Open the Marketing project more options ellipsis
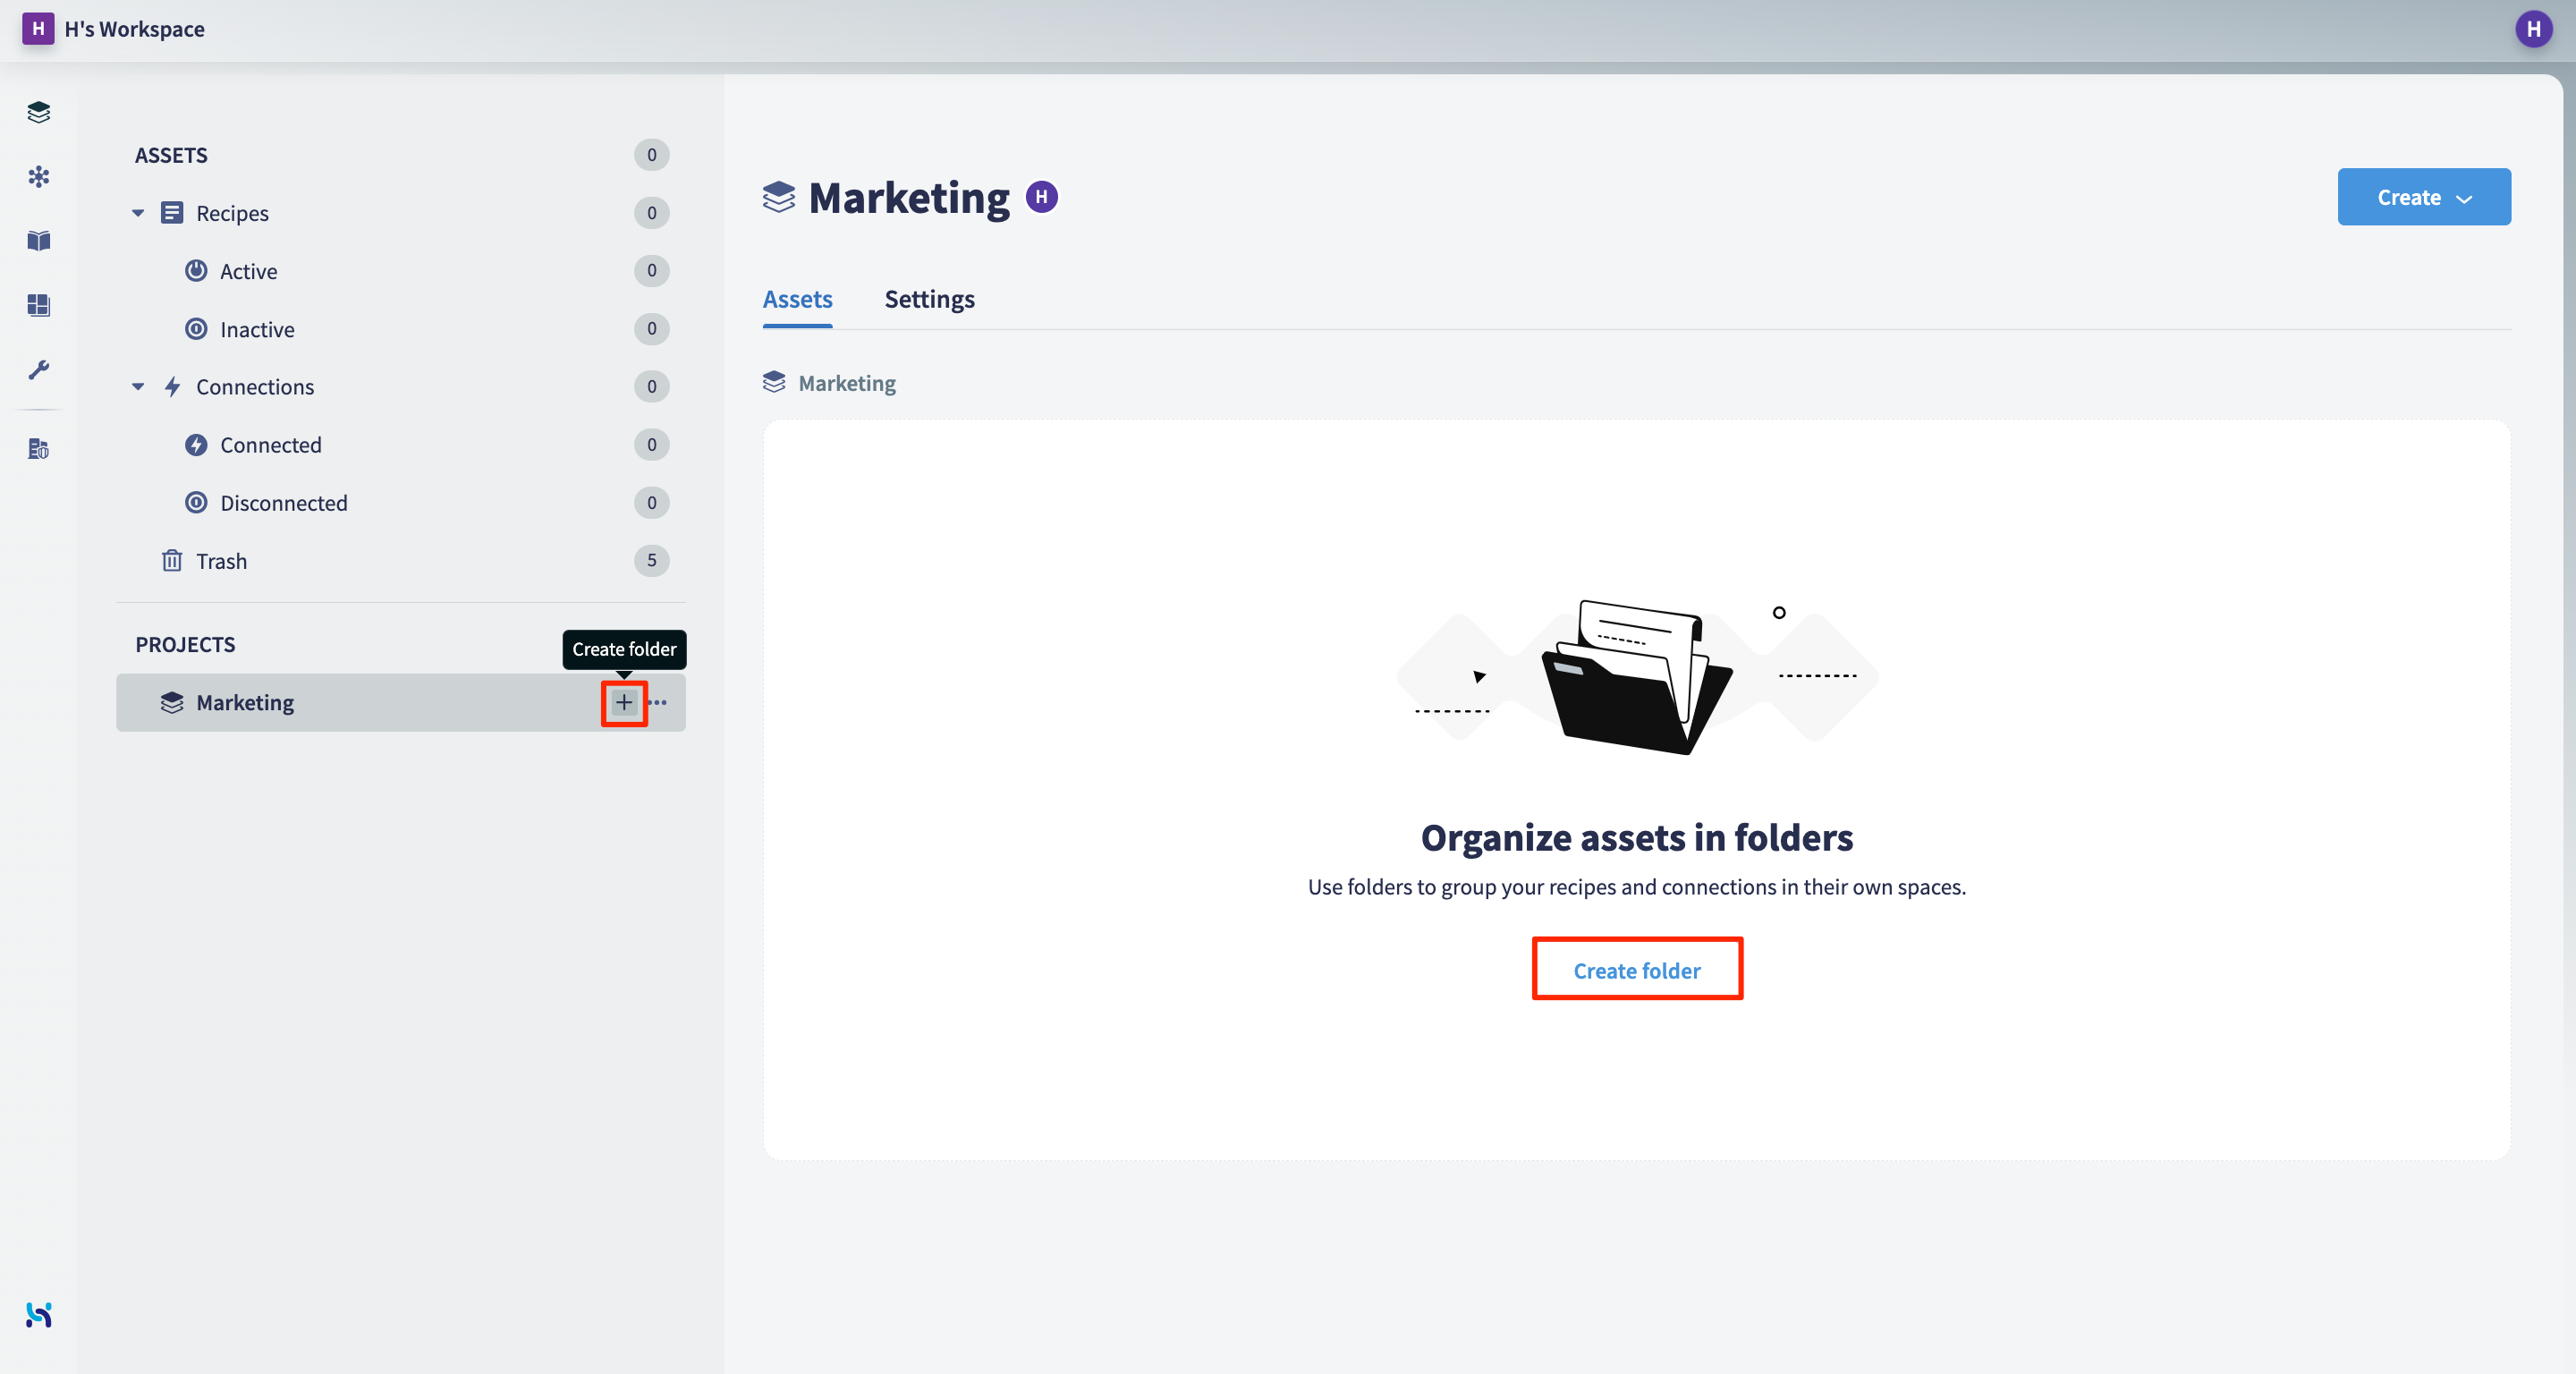This screenshot has height=1374, width=2576. (x=658, y=702)
